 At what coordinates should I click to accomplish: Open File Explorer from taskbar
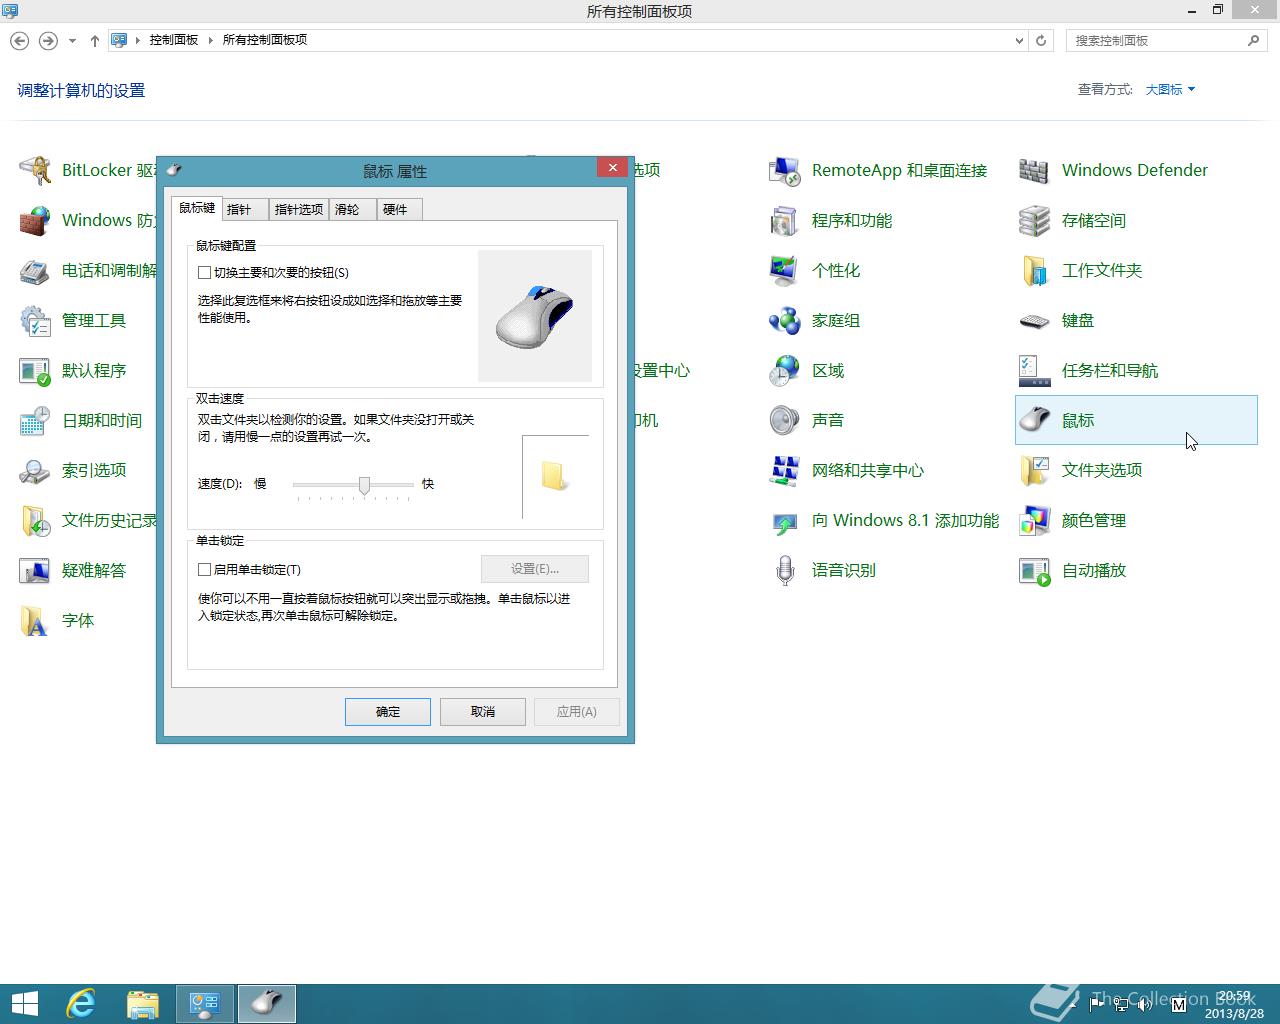143,1004
